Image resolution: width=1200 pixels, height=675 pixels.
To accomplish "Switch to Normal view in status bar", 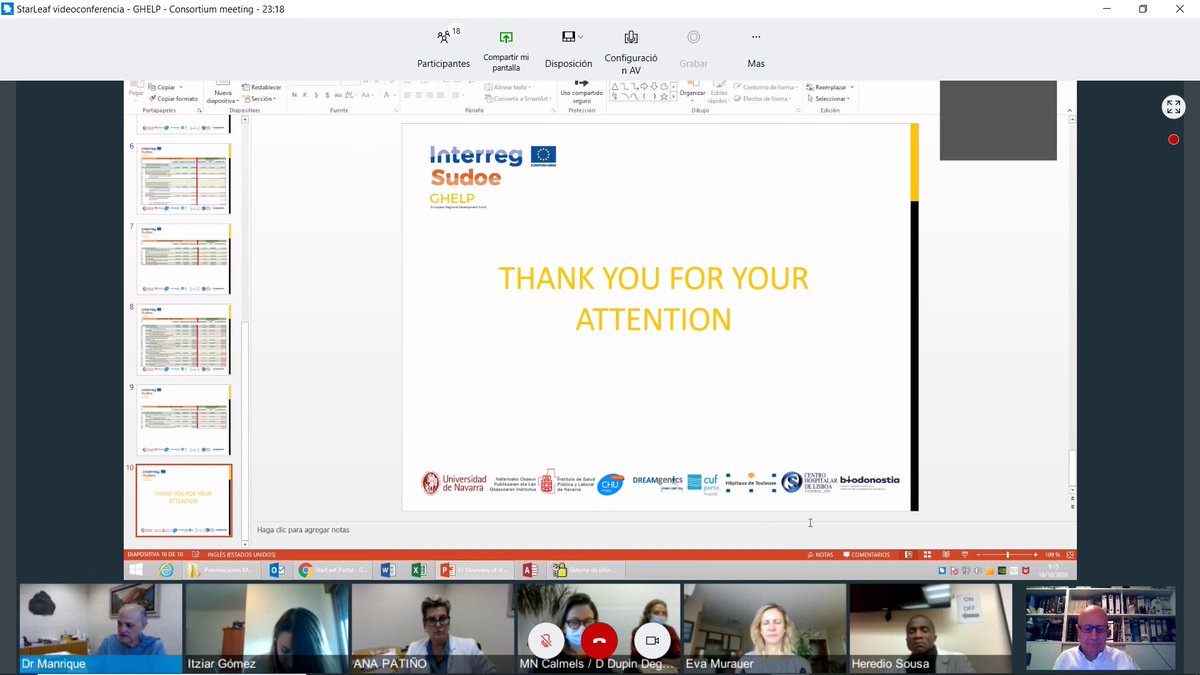I will tap(911, 554).
